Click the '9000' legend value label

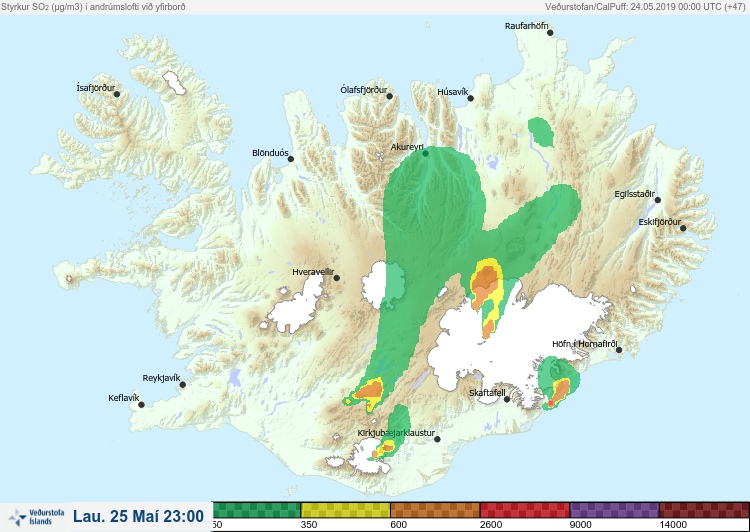[x=580, y=525]
